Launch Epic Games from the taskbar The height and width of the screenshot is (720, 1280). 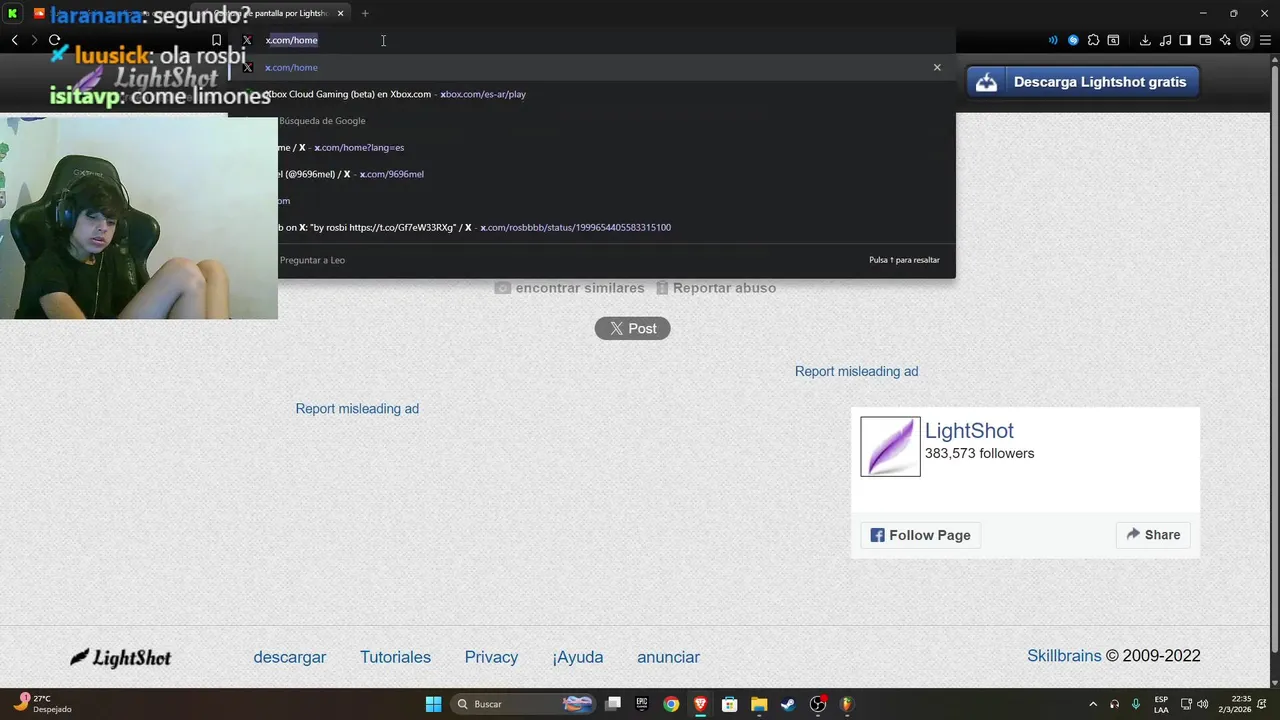[x=642, y=704]
